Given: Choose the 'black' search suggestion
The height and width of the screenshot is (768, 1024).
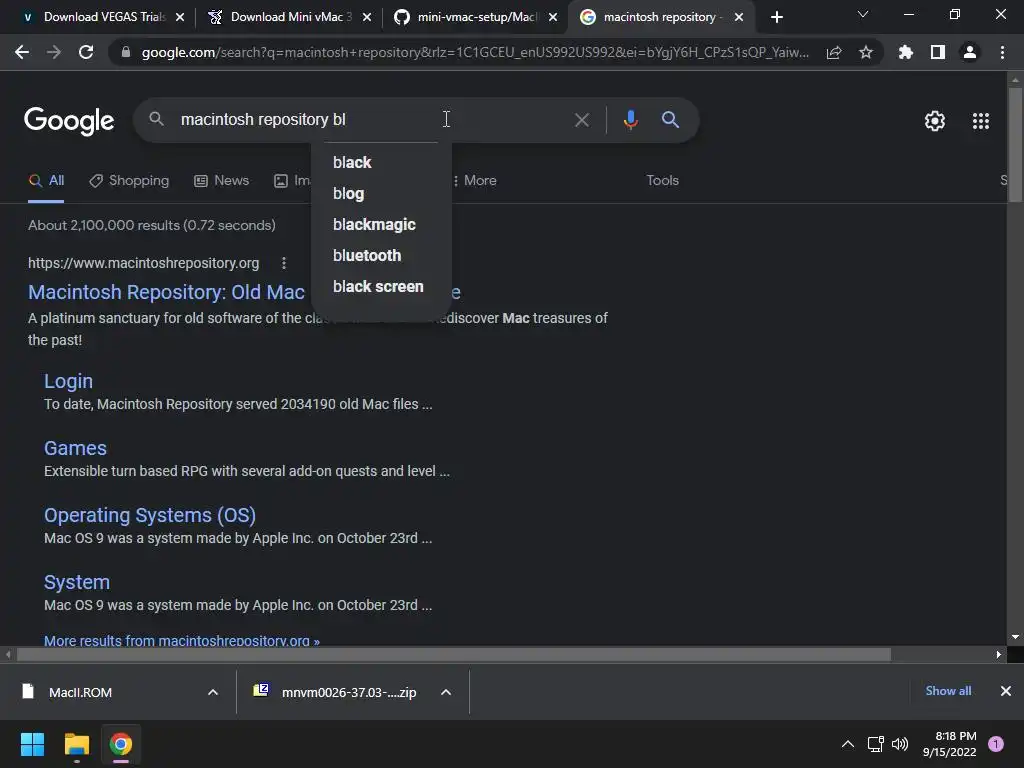Looking at the screenshot, I should (x=352, y=162).
